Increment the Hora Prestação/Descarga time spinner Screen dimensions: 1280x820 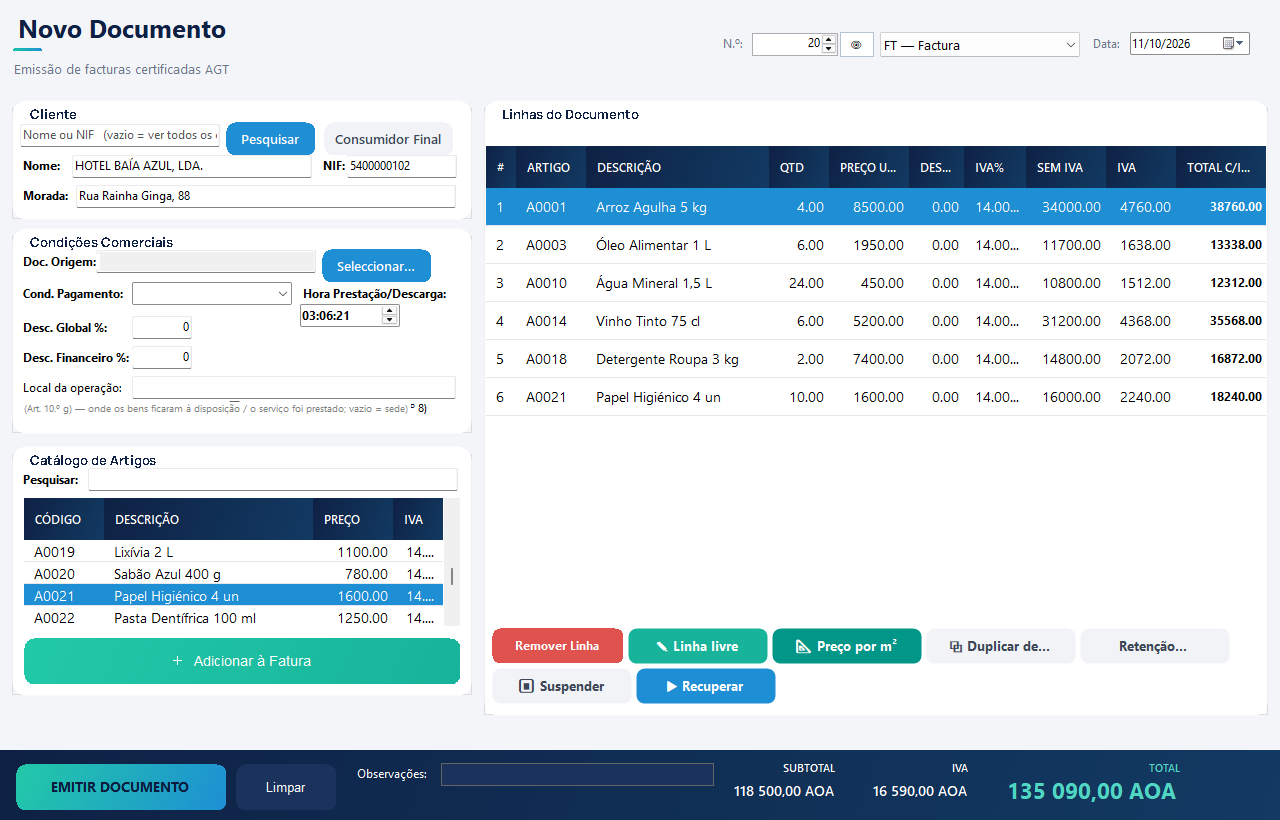click(x=389, y=311)
